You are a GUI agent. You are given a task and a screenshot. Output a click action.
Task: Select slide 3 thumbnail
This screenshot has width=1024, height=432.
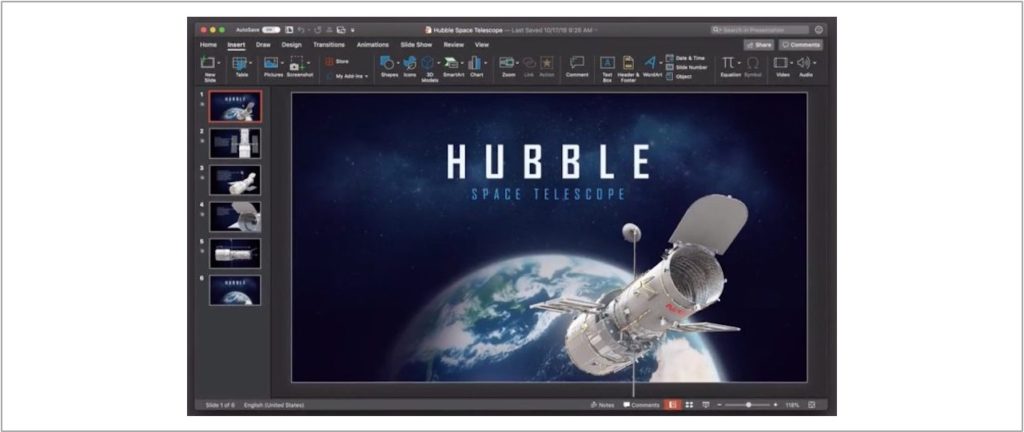[235, 180]
